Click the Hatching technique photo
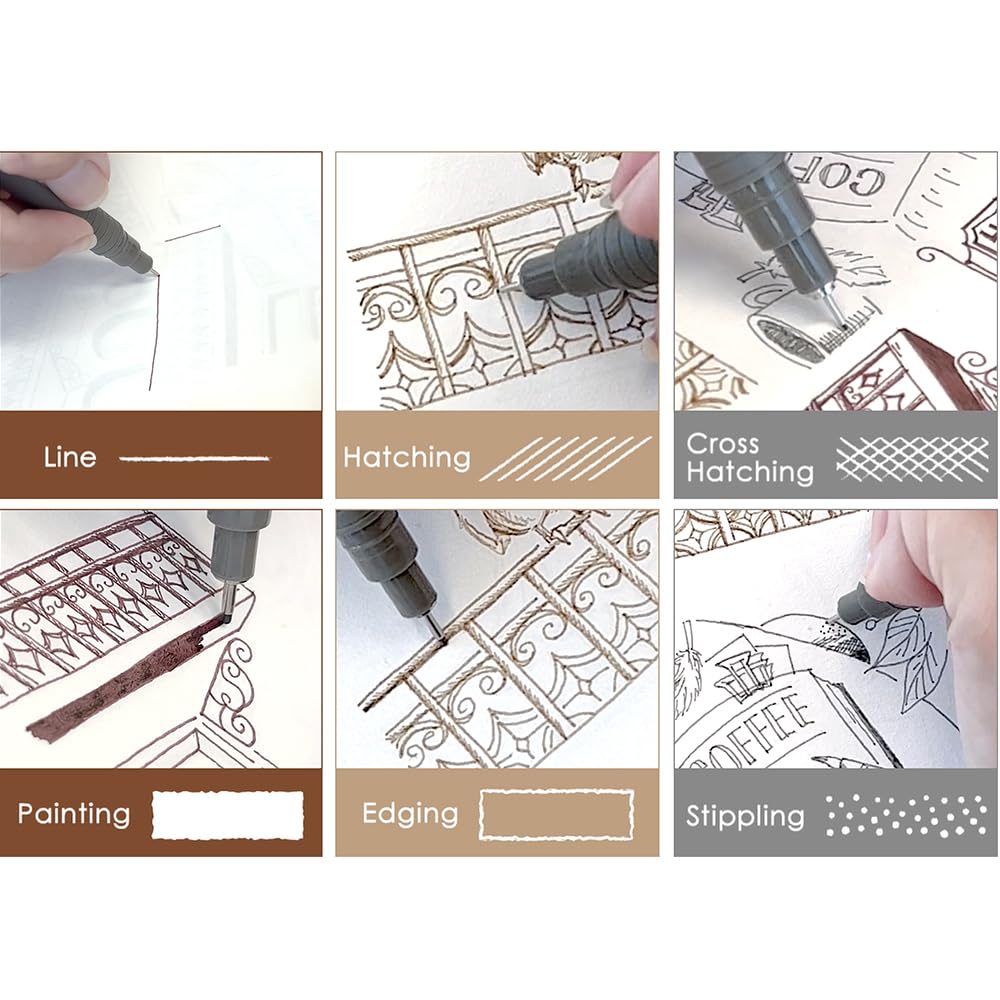1000x1000 pixels. pos(497,281)
